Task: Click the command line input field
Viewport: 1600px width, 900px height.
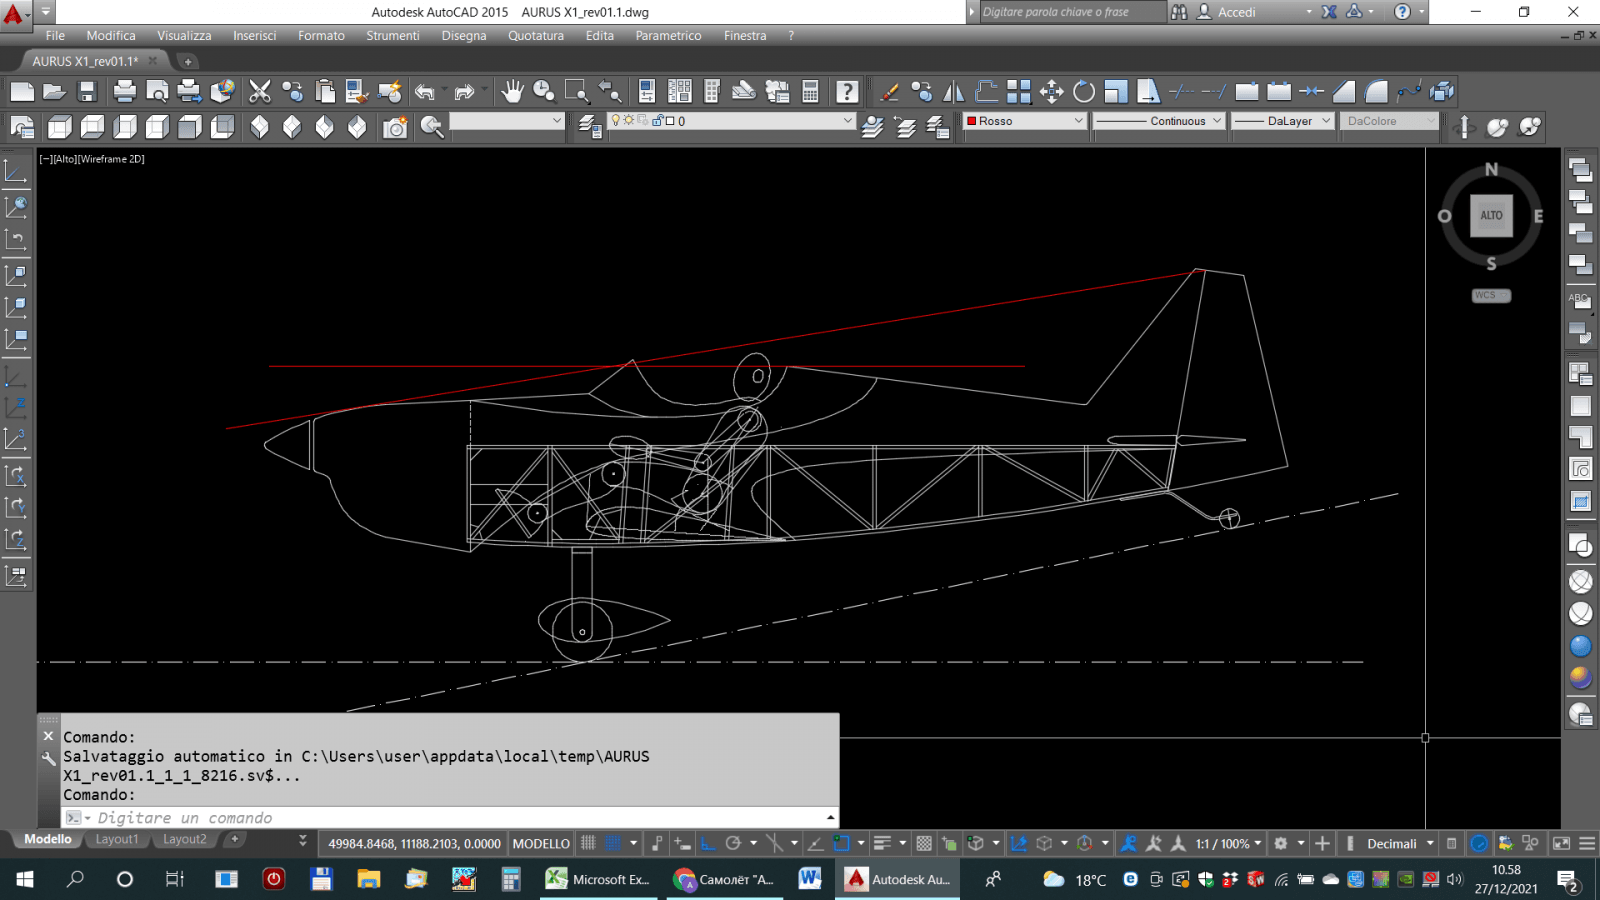Action: click(450, 818)
